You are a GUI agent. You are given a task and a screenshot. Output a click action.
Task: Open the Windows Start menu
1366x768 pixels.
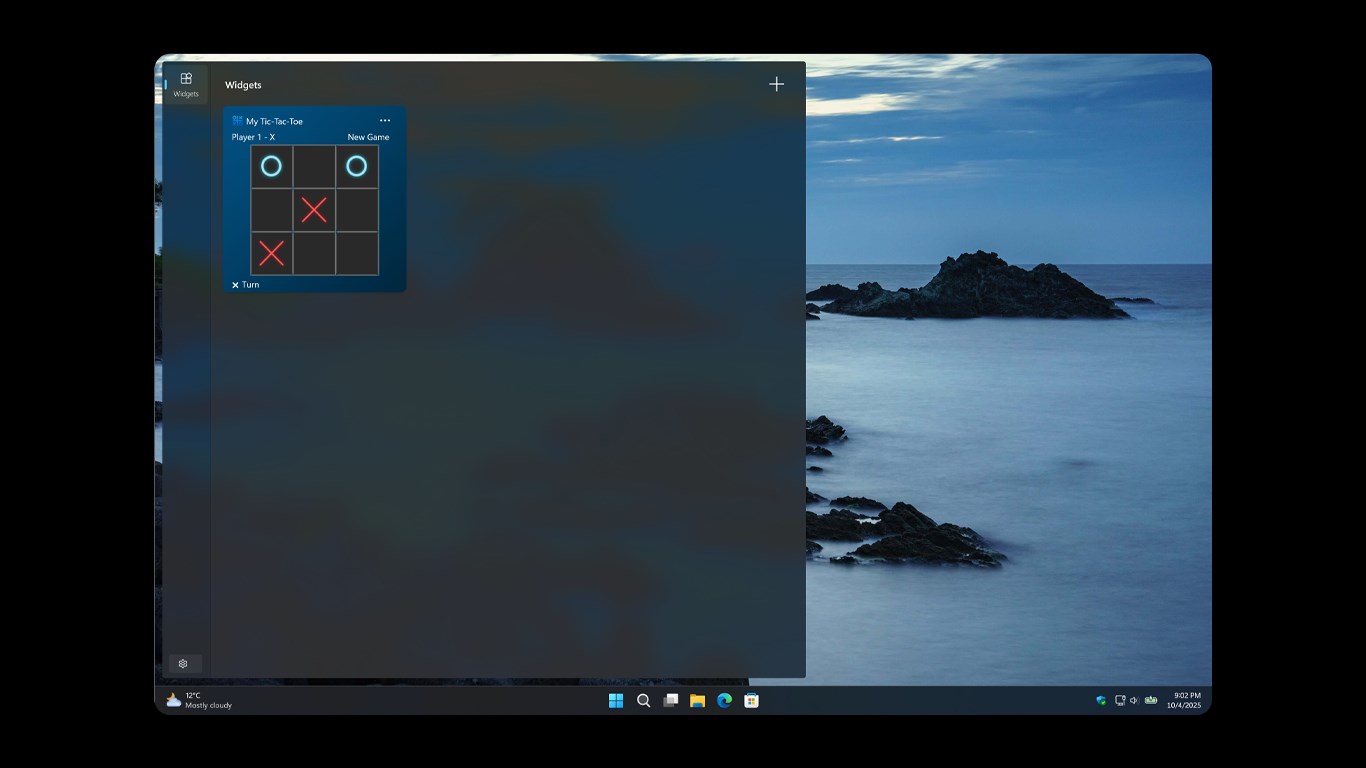(x=616, y=700)
